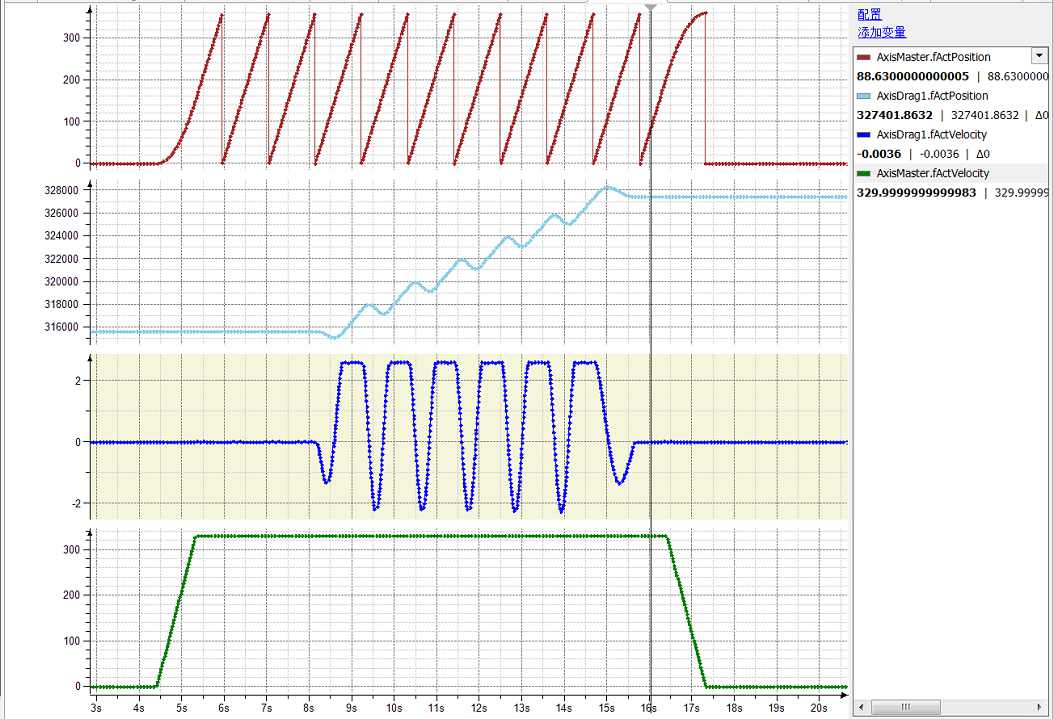Select the AxisMaster.fActPosition variable entry
Viewport: 1053px width, 719px height.
coord(933,57)
